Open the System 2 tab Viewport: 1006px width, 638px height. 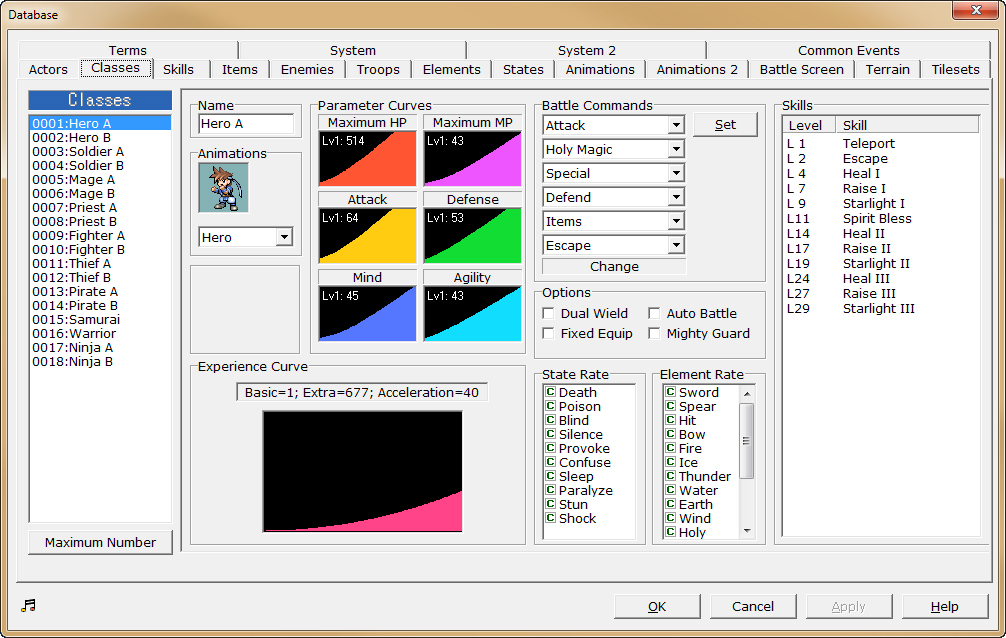[x=586, y=50]
